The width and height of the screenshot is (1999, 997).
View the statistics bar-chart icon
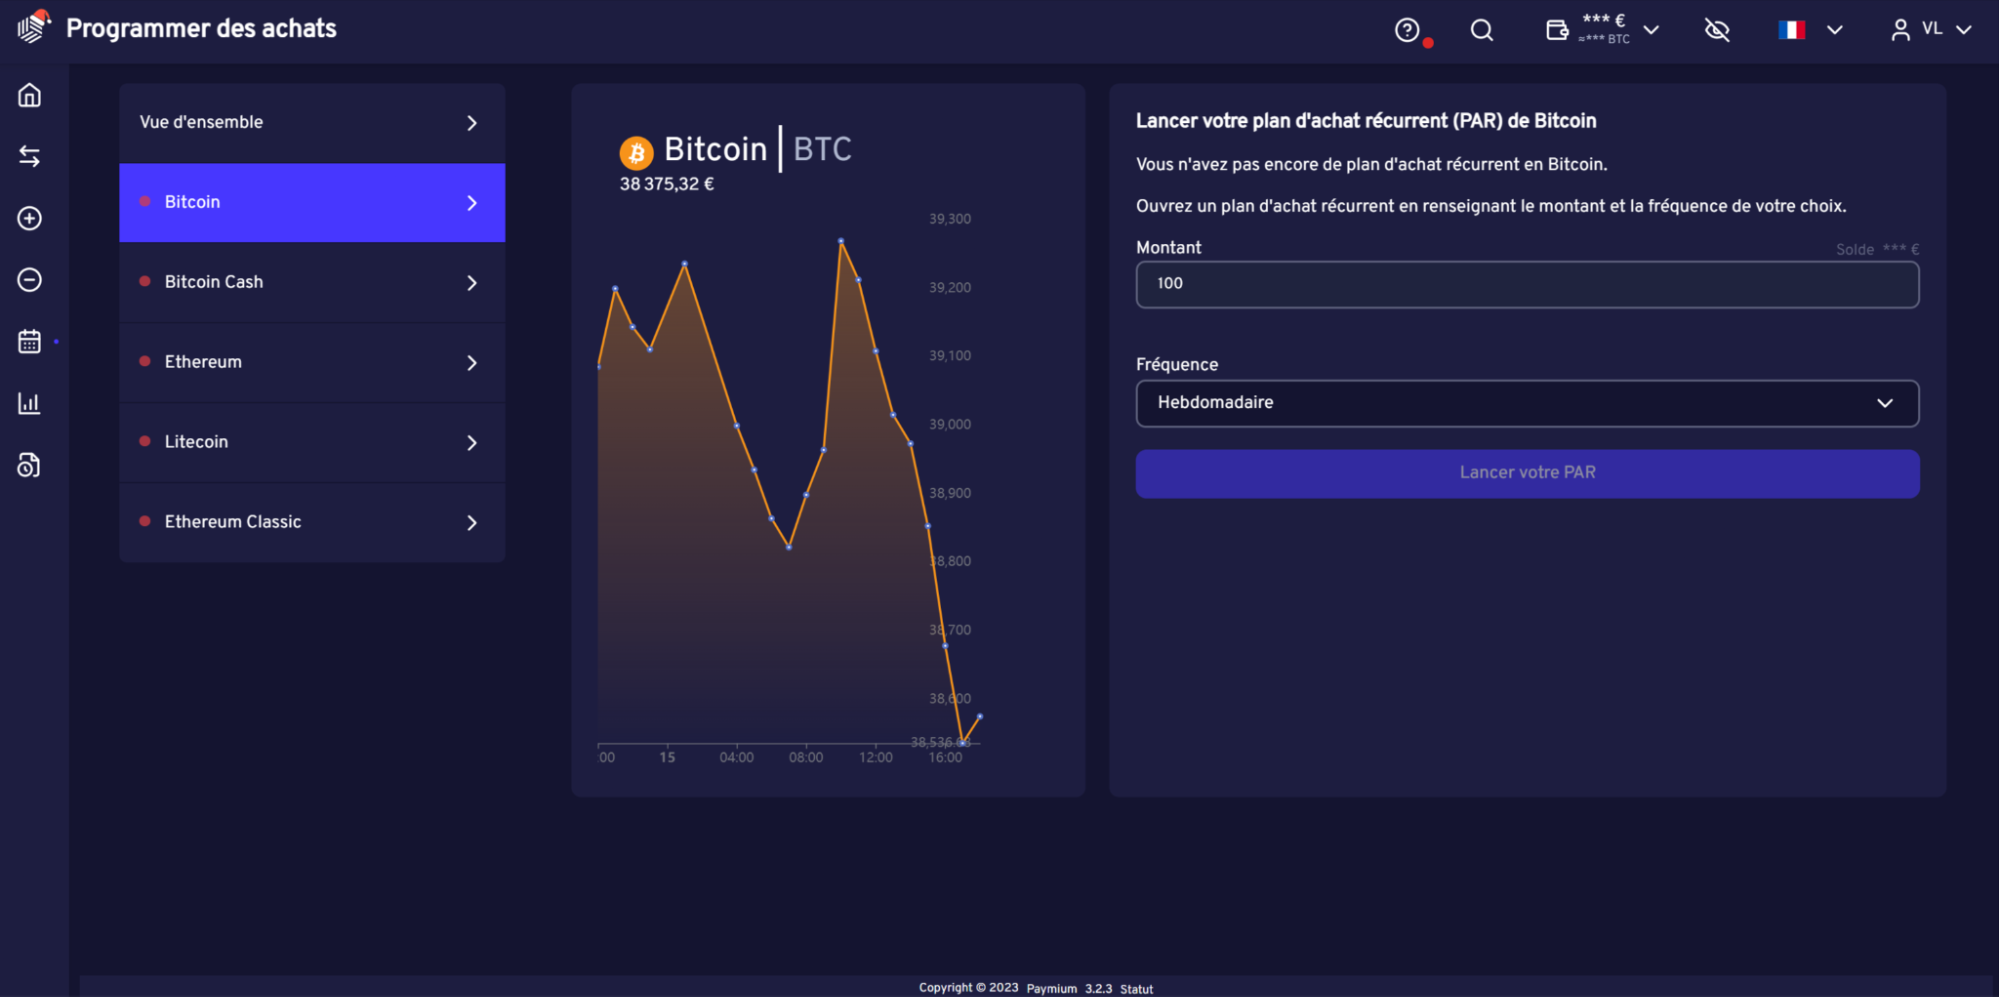pos(29,403)
